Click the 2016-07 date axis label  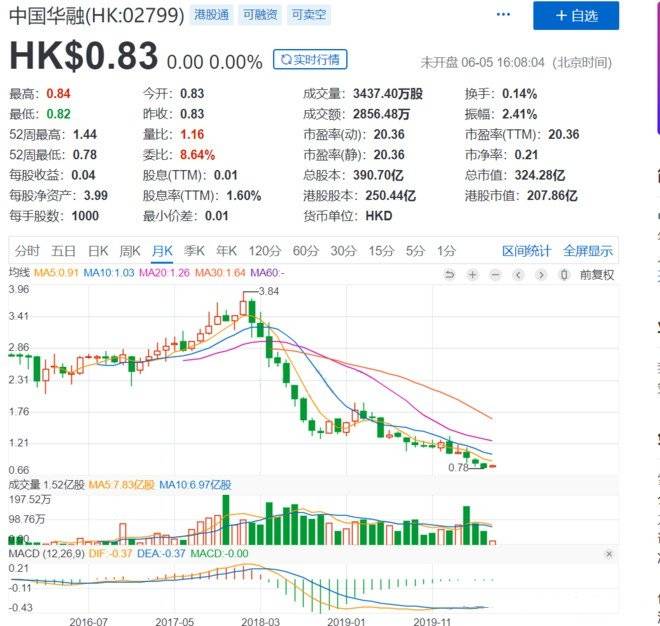88,621
